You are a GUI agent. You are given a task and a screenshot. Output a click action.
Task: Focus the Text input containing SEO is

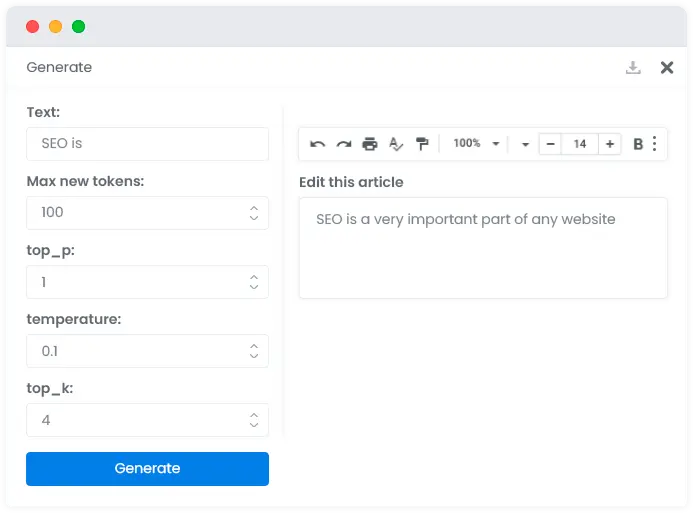point(147,144)
